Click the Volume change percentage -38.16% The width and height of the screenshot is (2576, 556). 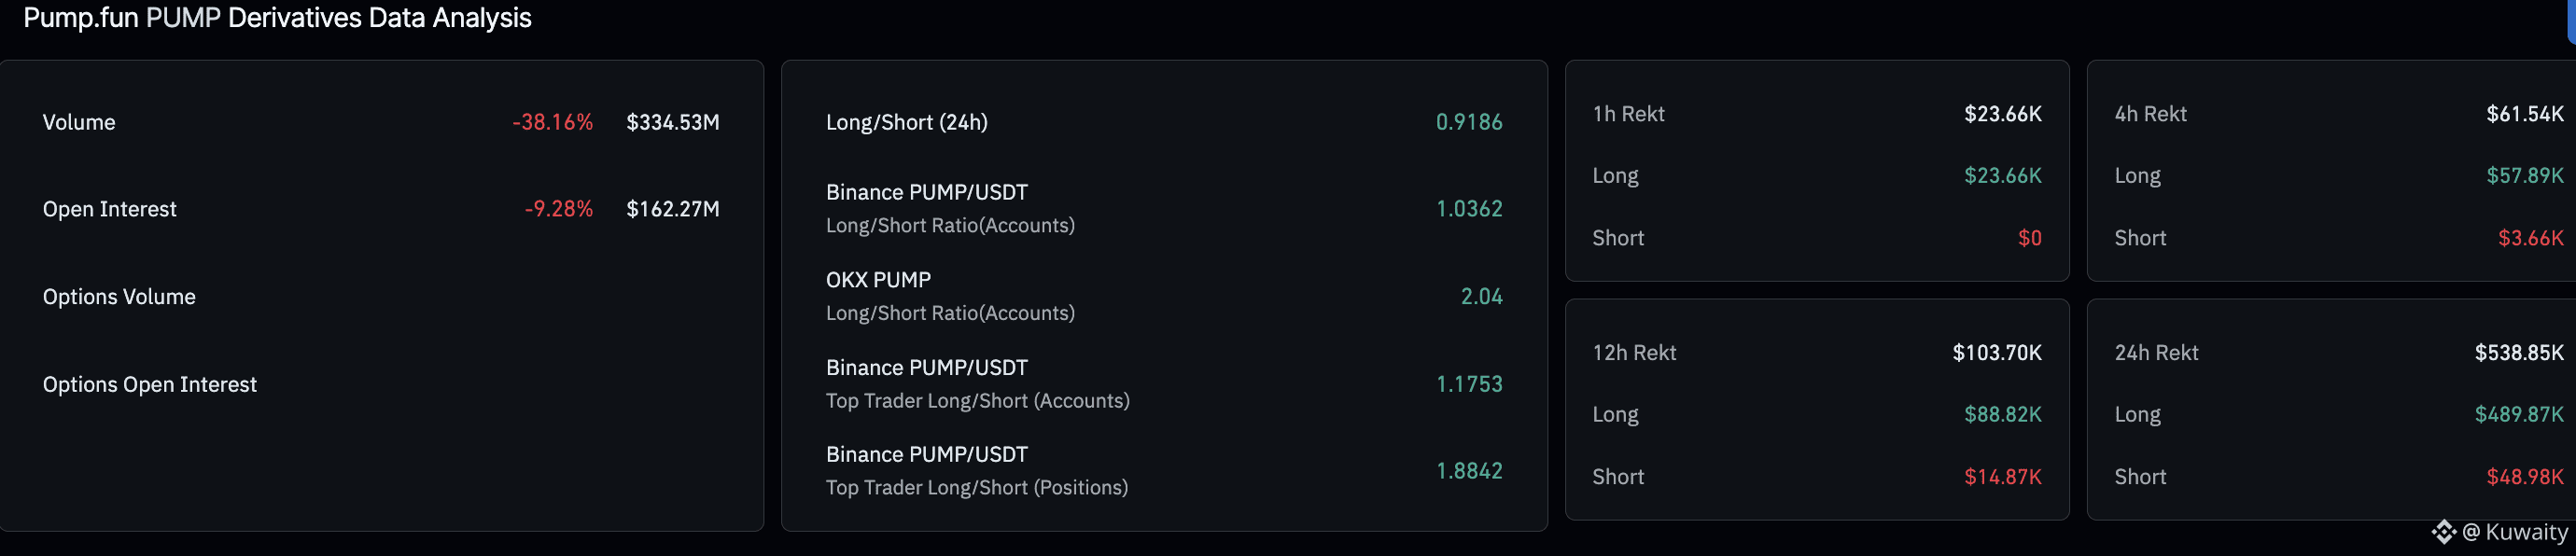(552, 122)
